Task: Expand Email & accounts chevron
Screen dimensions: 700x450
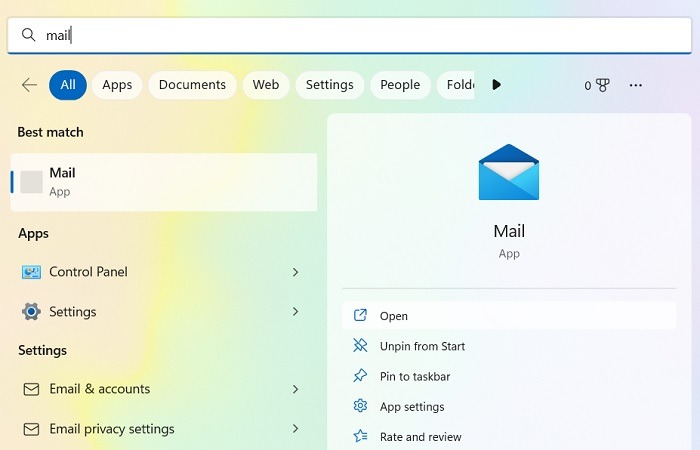Action: pyautogui.click(x=295, y=389)
